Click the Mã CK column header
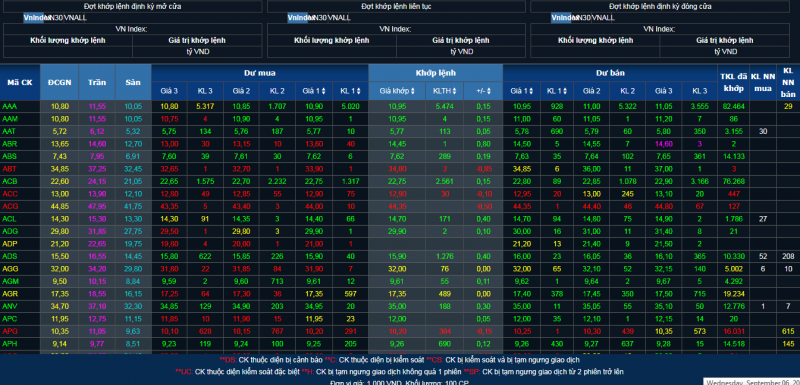The image size is (800, 385). pyautogui.click(x=20, y=82)
